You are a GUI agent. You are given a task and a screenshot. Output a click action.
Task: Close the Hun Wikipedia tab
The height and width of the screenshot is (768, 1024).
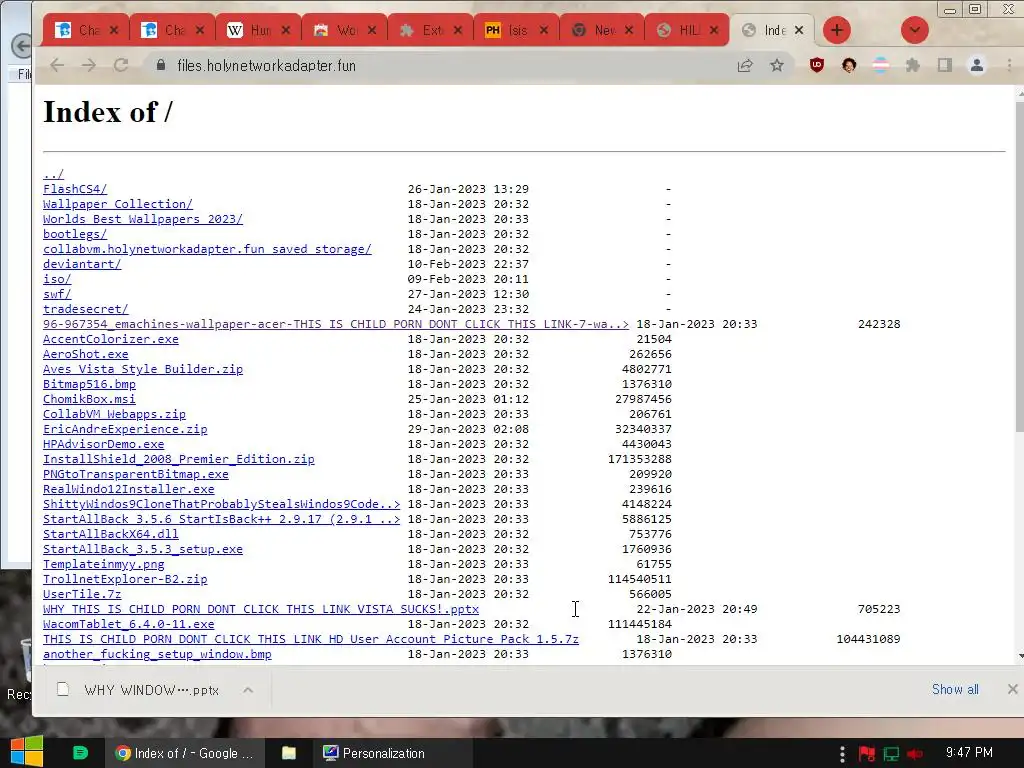coord(285,30)
